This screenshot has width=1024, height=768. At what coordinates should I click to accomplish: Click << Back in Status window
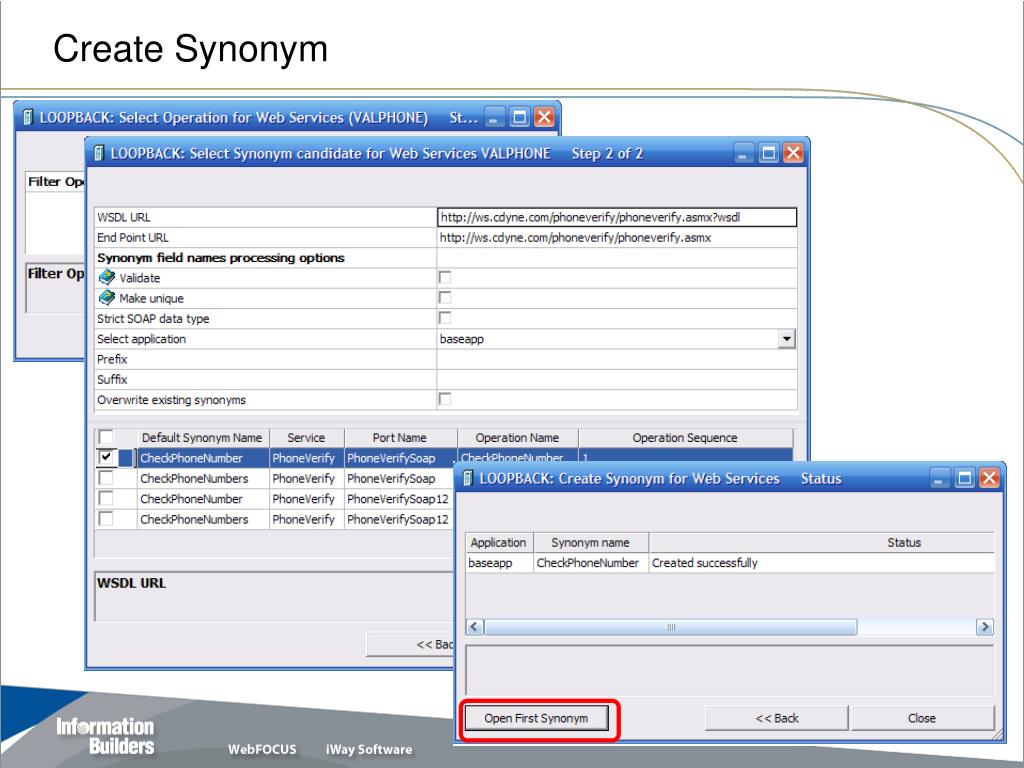(x=776, y=718)
